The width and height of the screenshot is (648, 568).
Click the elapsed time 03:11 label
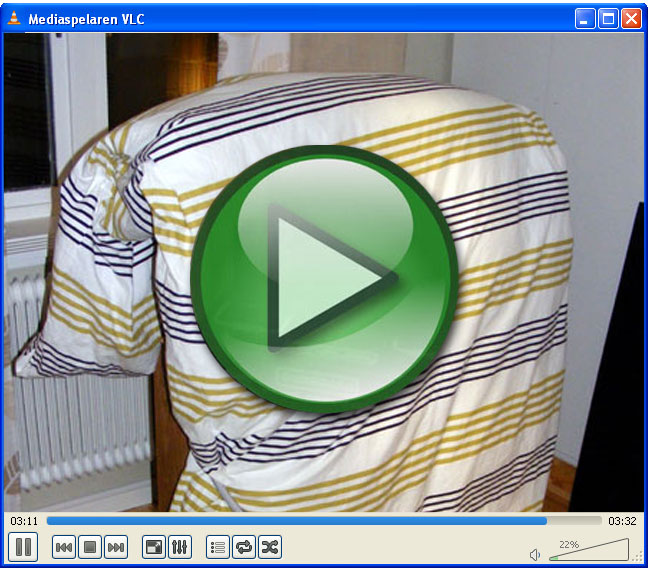tap(24, 521)
